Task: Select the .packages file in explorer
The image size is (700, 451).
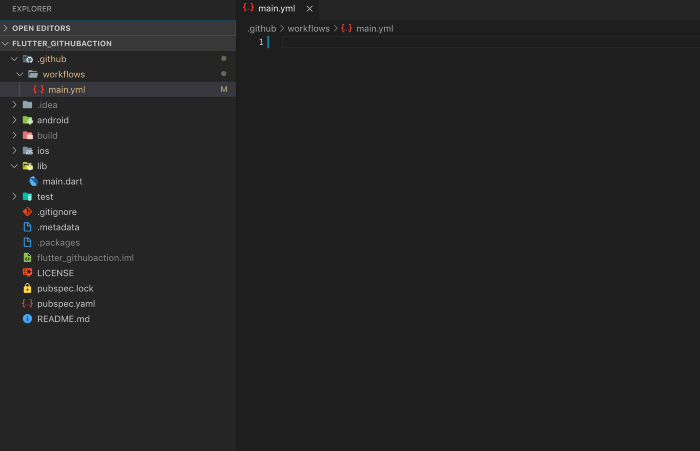Action: (x=58, y=242)
